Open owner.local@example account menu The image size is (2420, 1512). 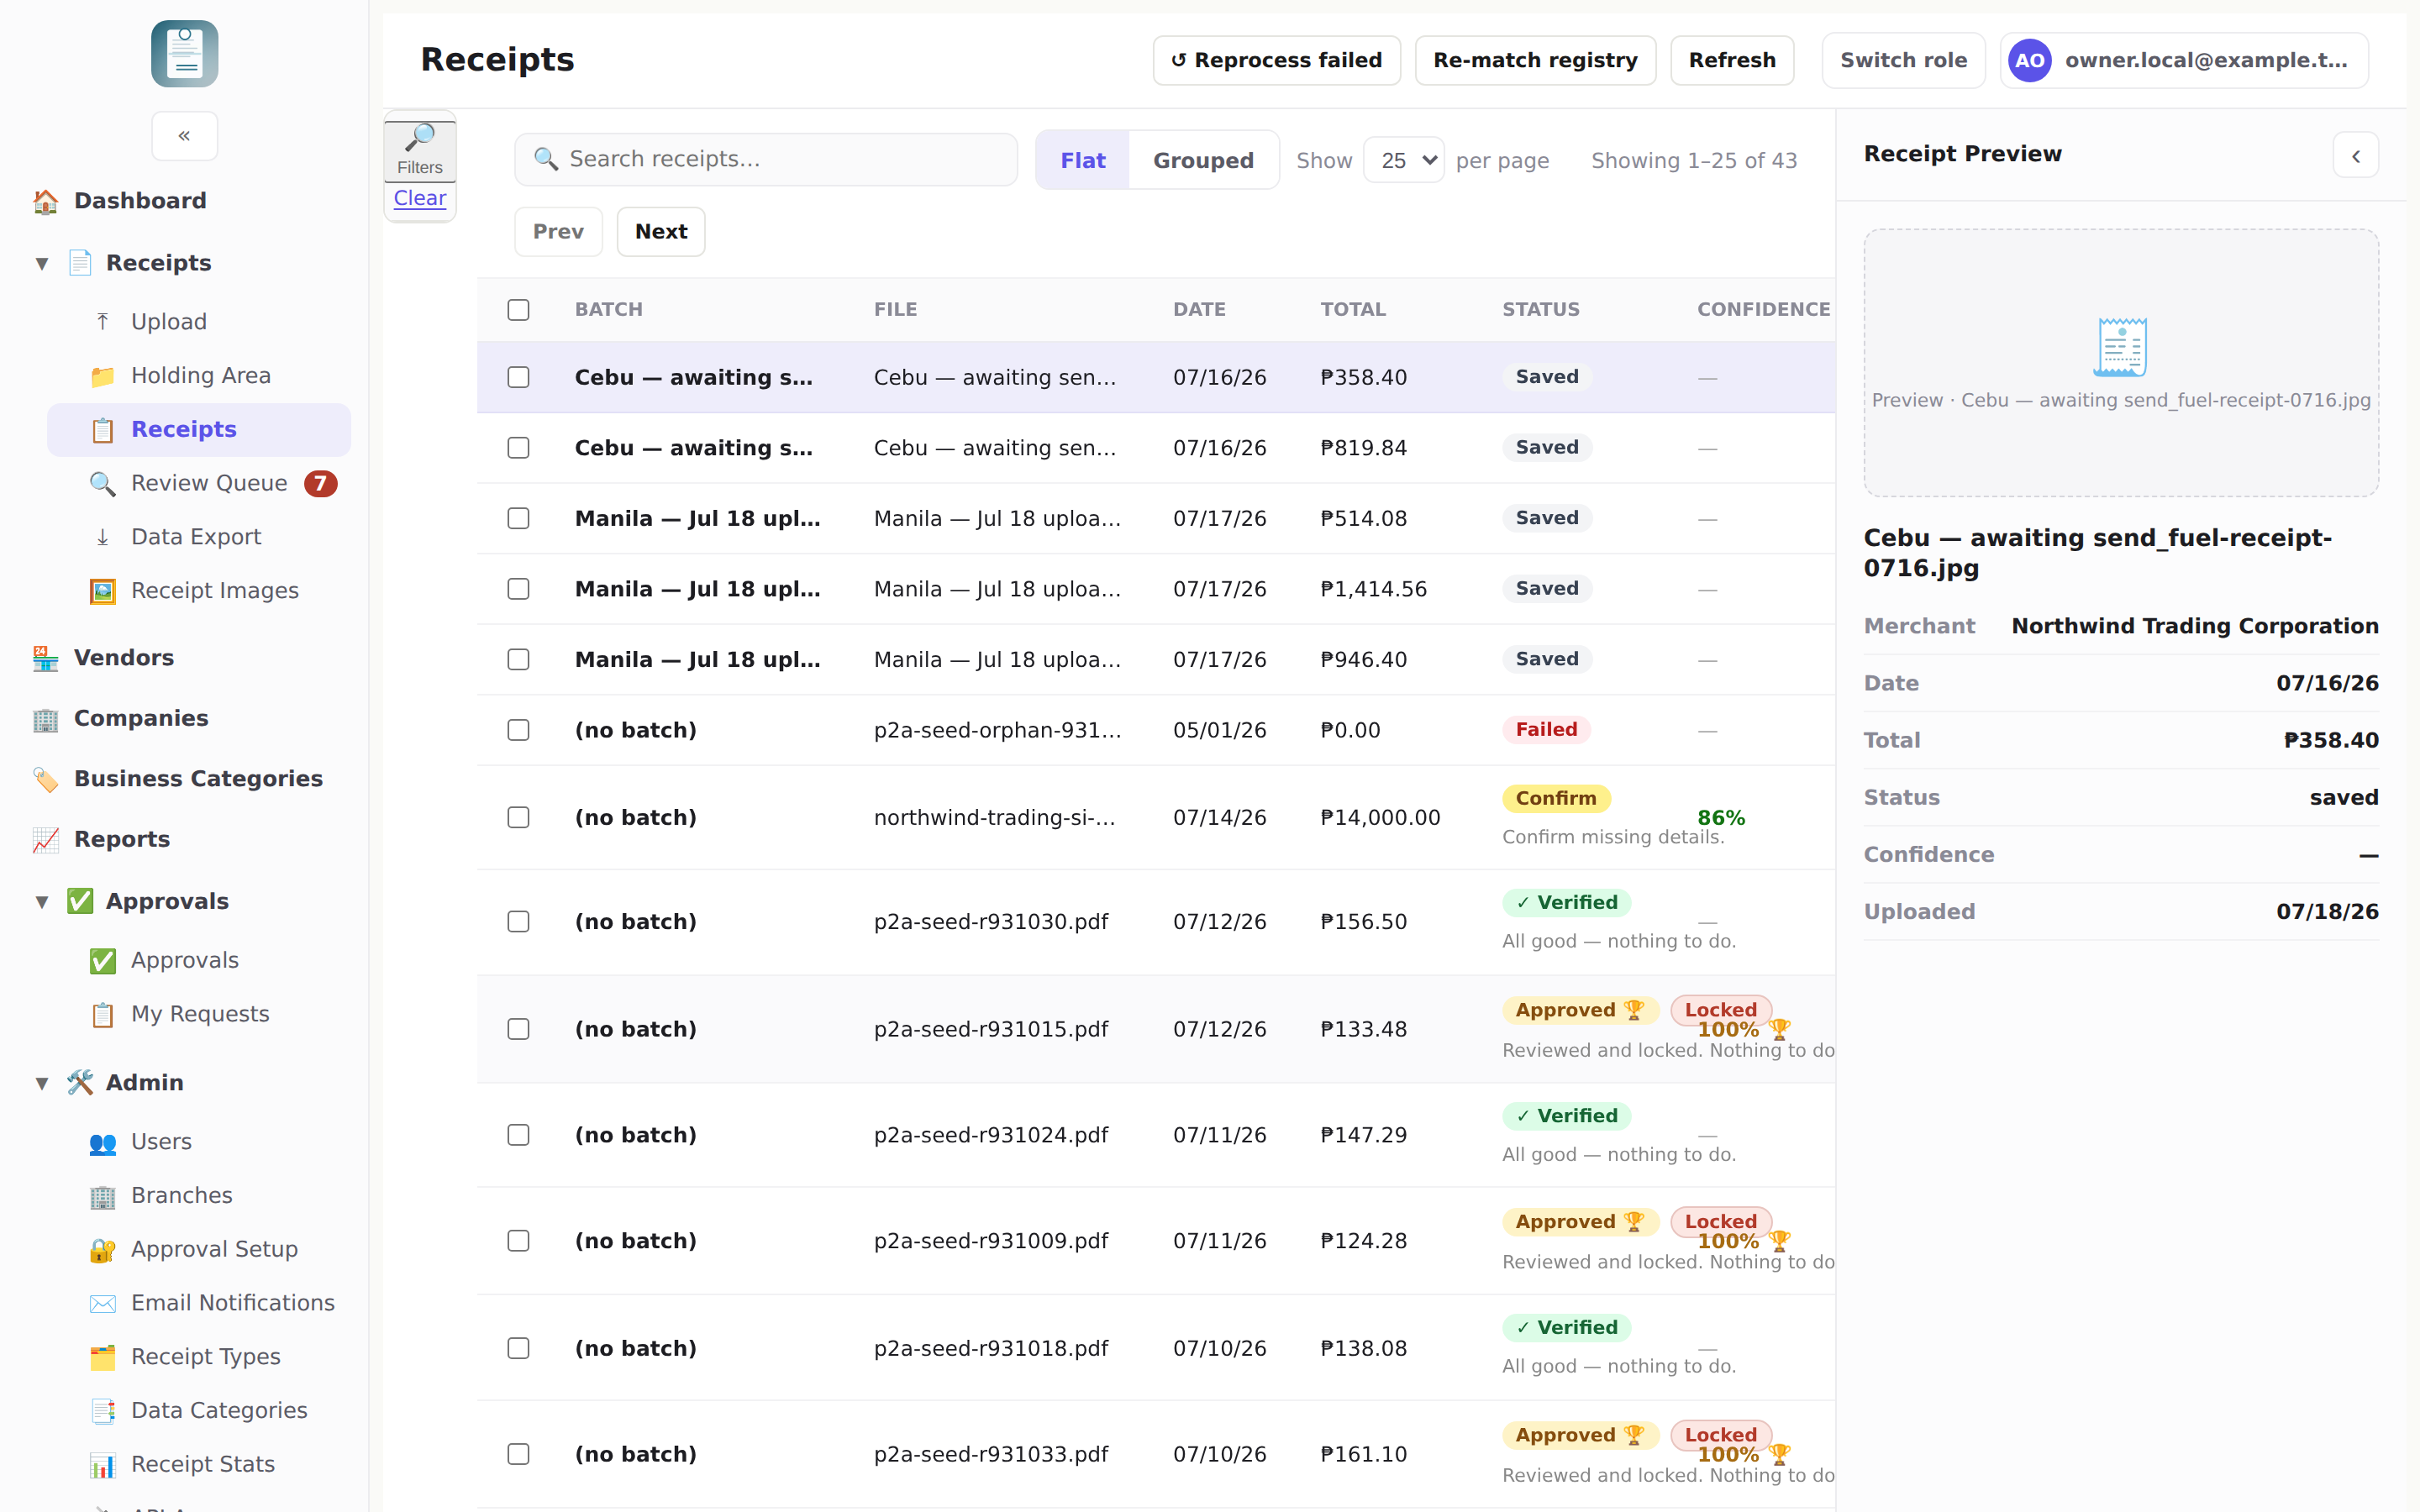(x=2184, y=61)
